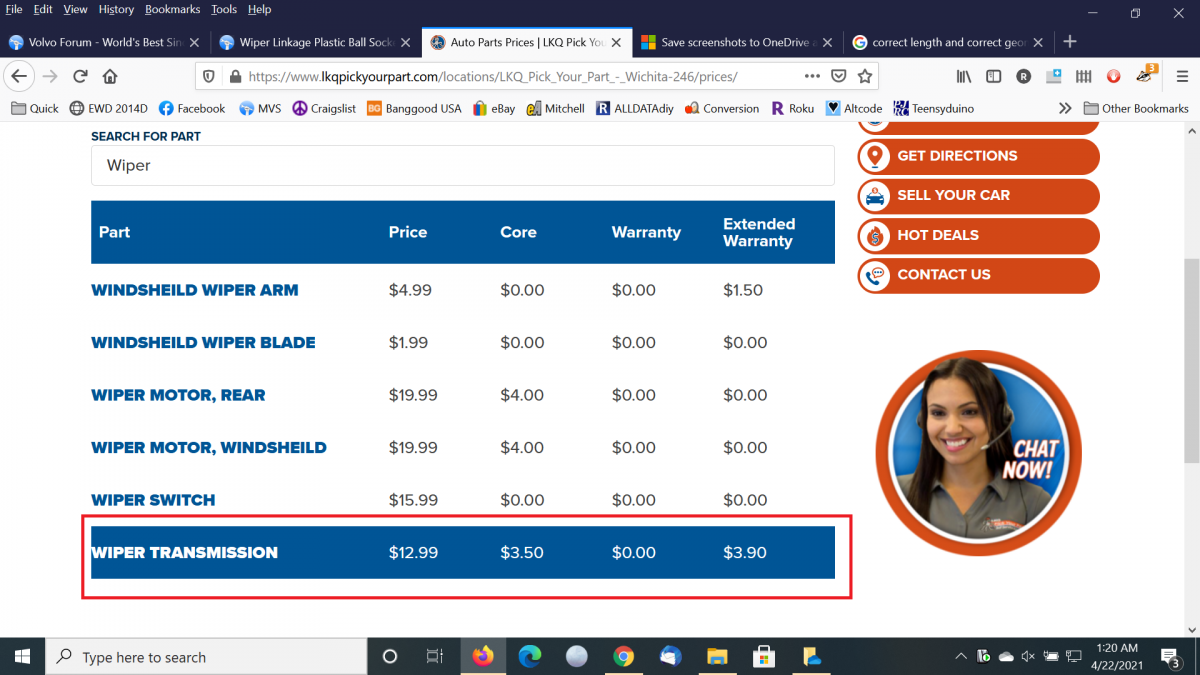Open page actions three-dots menu
Image resolution: width=1200 pixels, height=675 pixels.
click(x=813, y=76)
